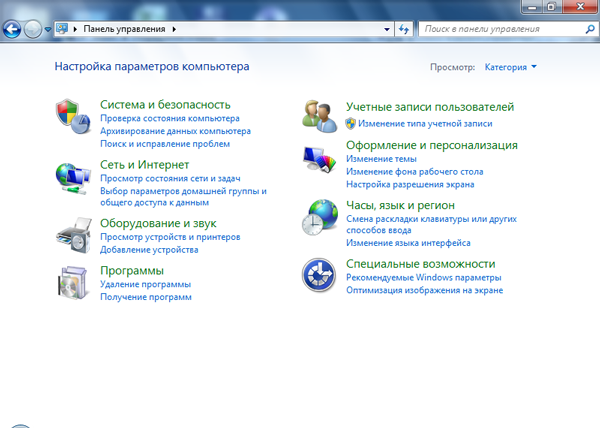The image size is (600, 428).
Task: Click Изменение темы link
Action: click(x=382, y=159)
